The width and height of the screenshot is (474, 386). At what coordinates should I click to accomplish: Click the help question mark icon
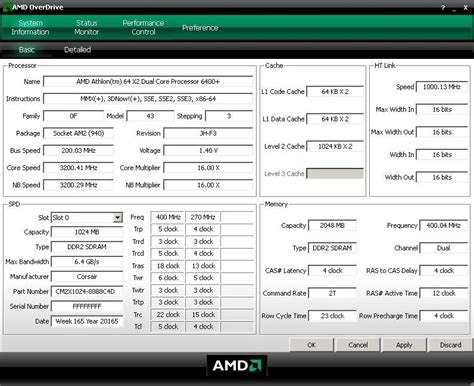[443, 7]
